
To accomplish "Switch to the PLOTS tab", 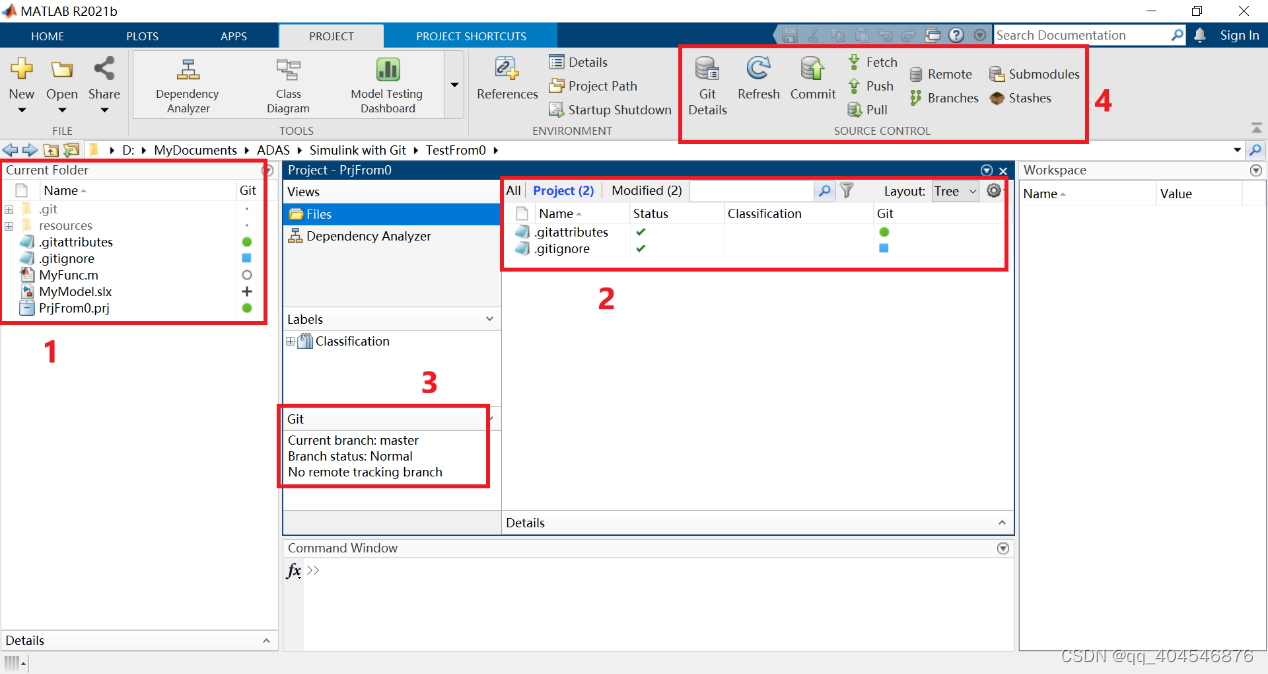I will tap(142, 36).
